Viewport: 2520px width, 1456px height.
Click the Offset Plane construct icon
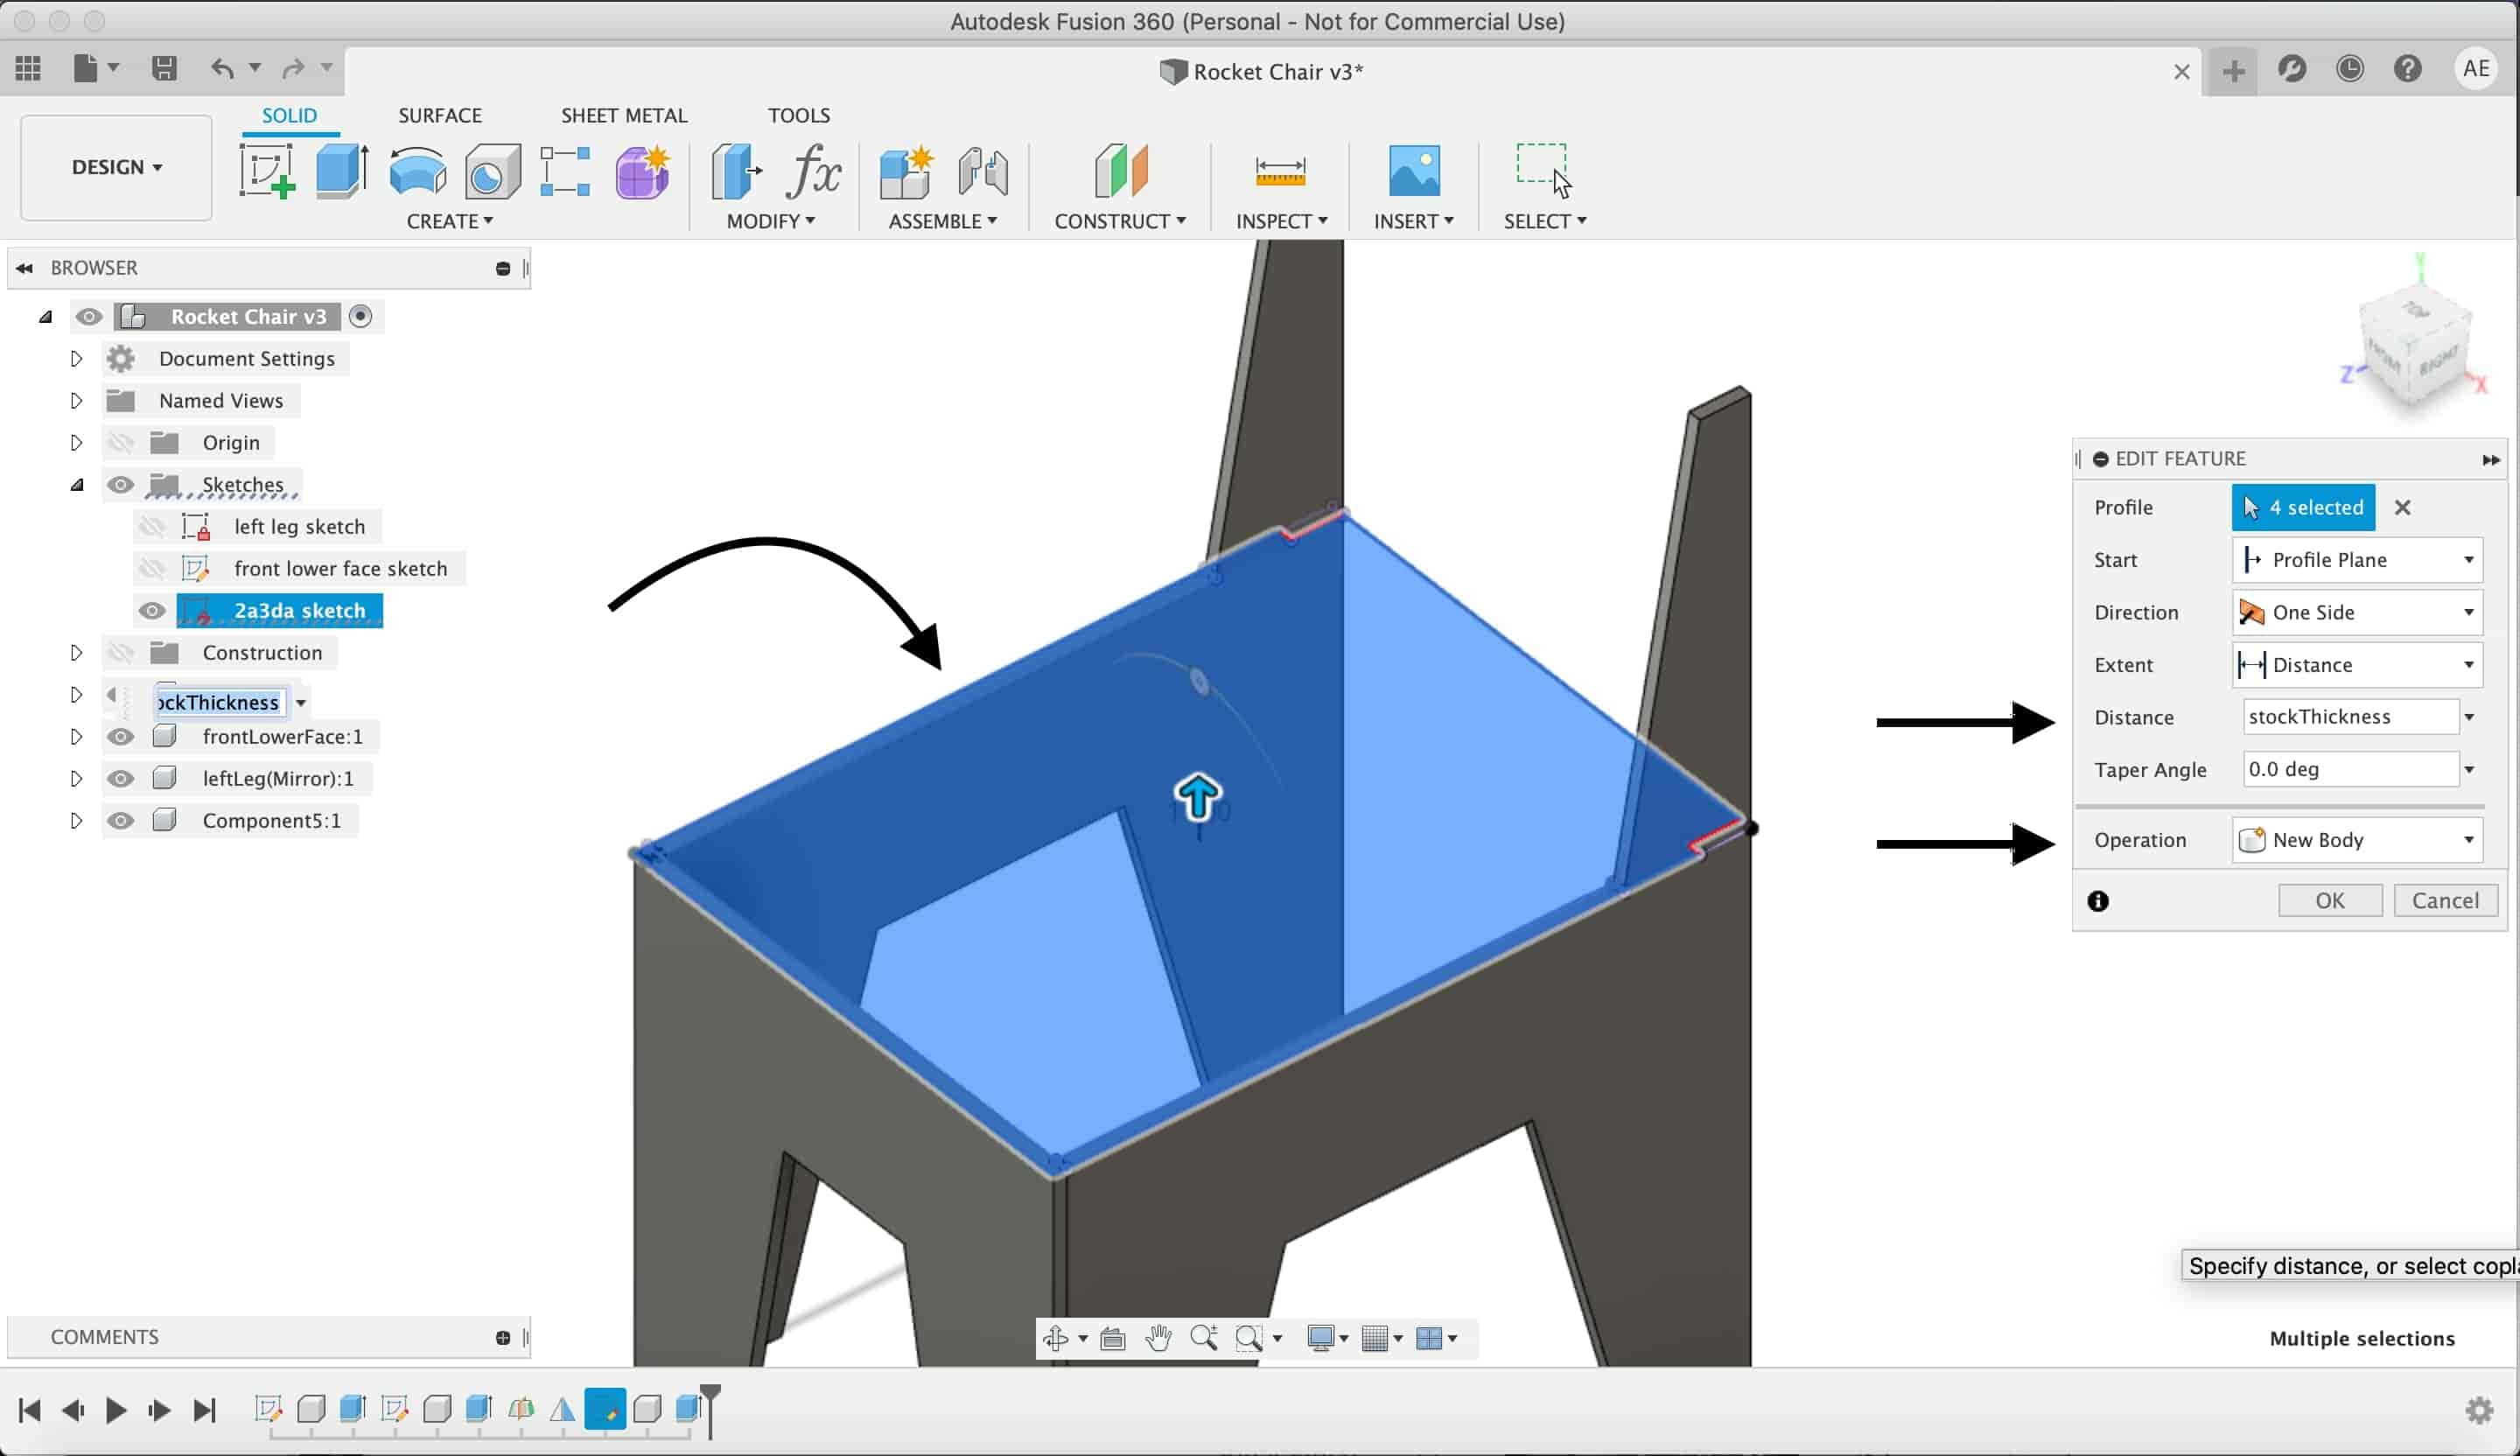[x=1121, y=171]
